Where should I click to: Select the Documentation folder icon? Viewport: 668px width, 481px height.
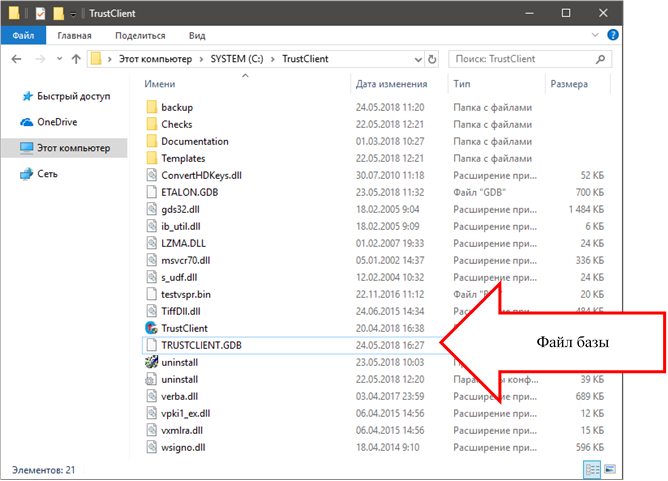(152, 141)
